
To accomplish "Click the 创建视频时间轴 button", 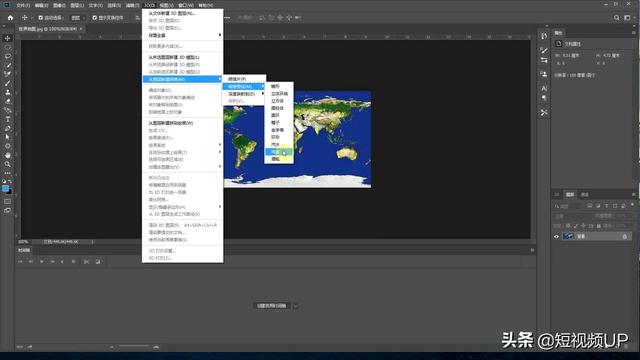I will [272, 306].
